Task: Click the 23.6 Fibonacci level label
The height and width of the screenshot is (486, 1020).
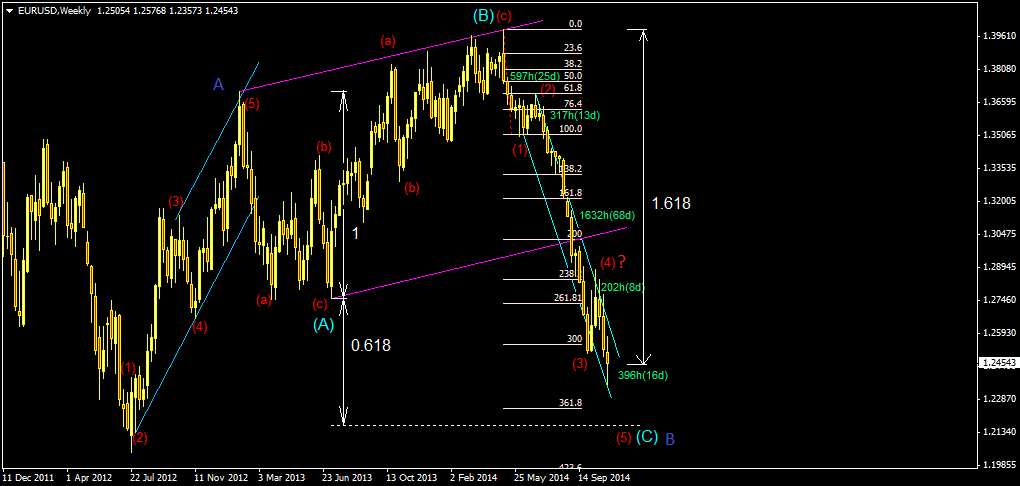Action: (x=572, y=48)
